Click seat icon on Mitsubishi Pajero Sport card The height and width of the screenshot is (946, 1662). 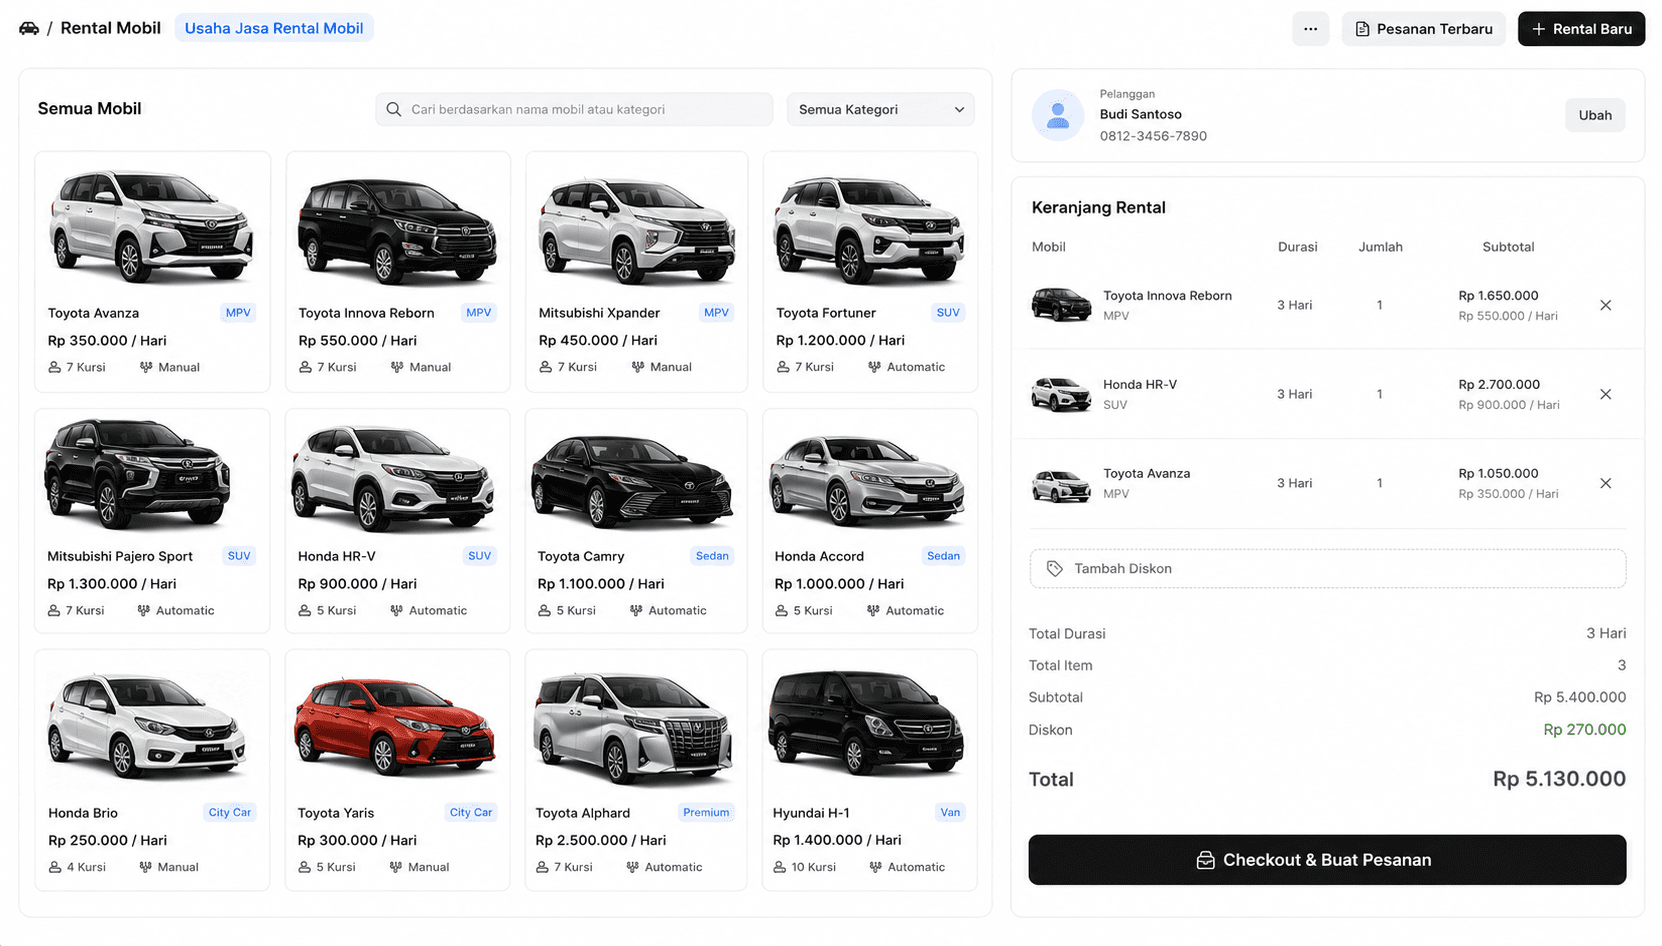(x=54, y=610)
